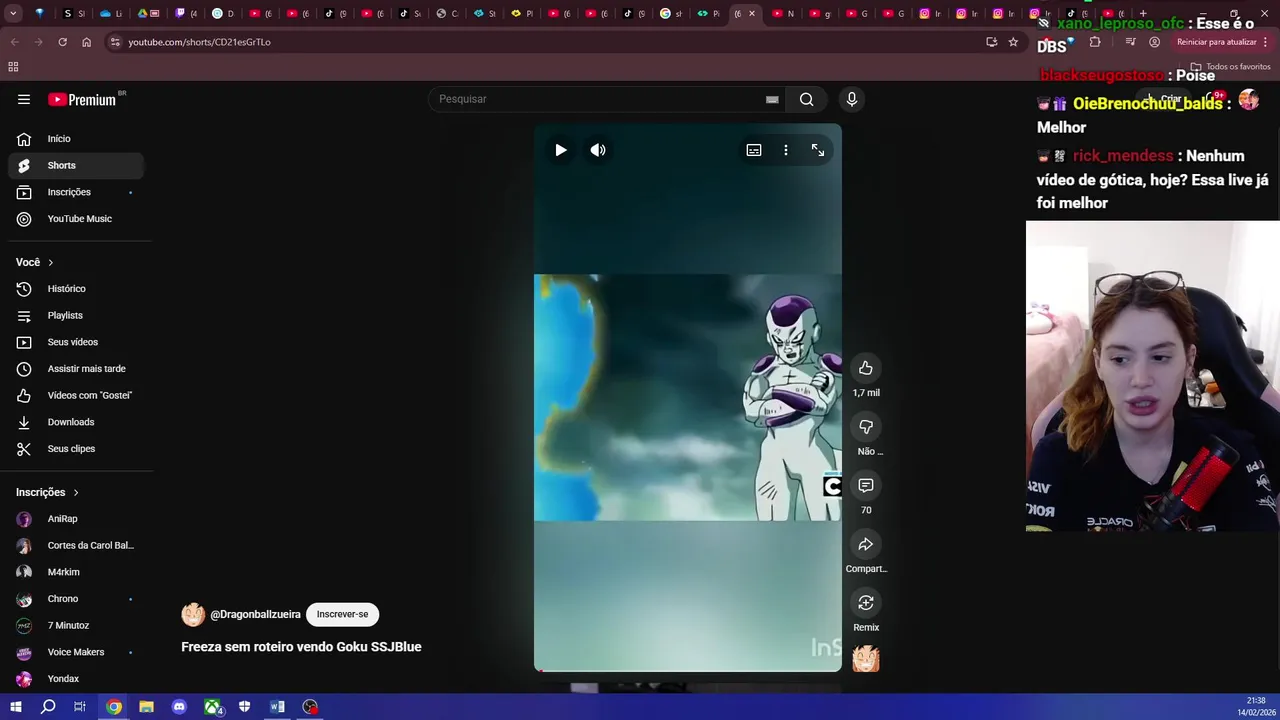Open Xbox app from the taskbar
Screen dimensions: 1280x720
tap(212, 707)
